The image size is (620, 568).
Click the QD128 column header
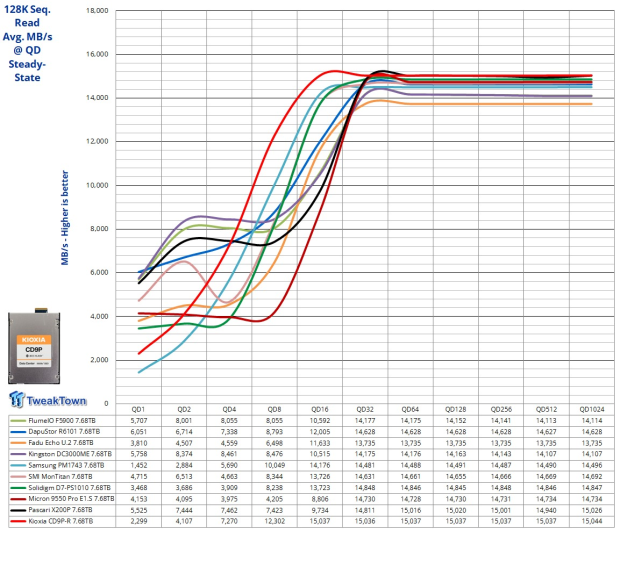456,409
